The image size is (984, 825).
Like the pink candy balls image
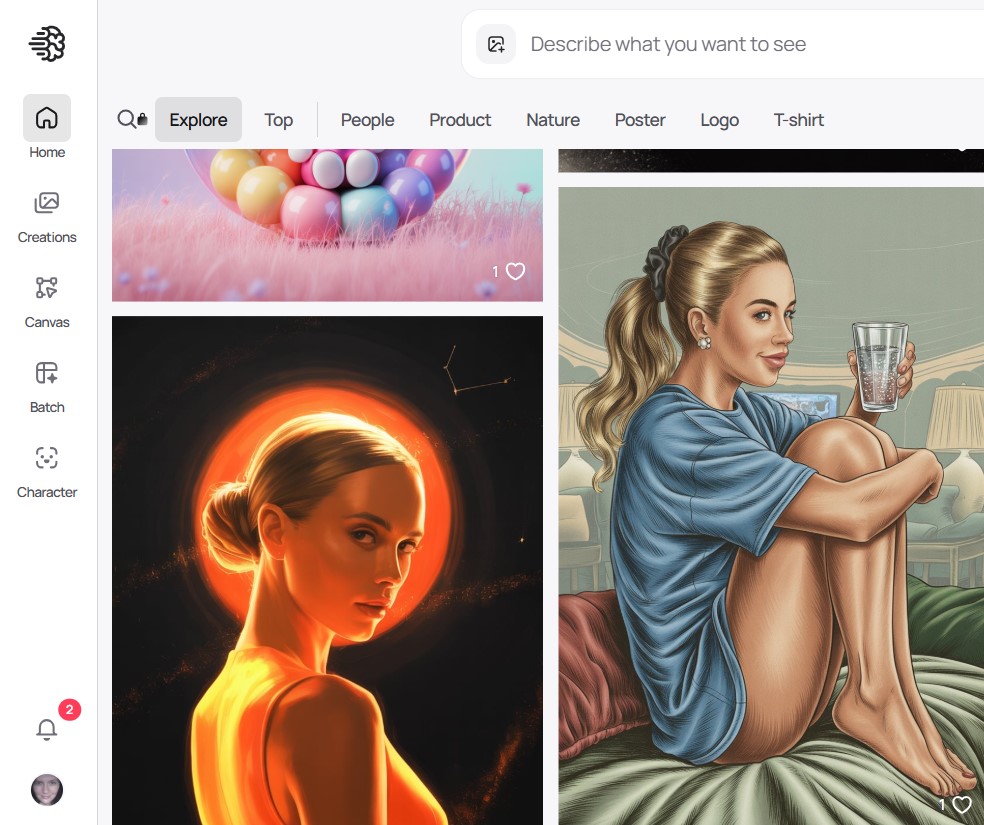click(x=515, y=271)
